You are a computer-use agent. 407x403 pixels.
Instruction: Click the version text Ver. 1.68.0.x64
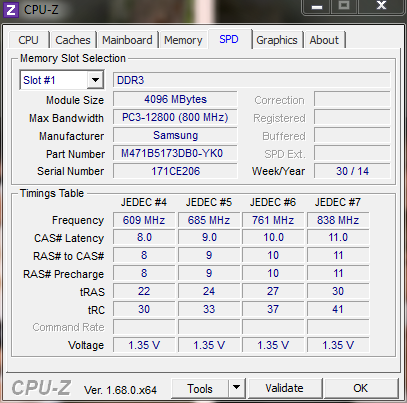(120, 390)
